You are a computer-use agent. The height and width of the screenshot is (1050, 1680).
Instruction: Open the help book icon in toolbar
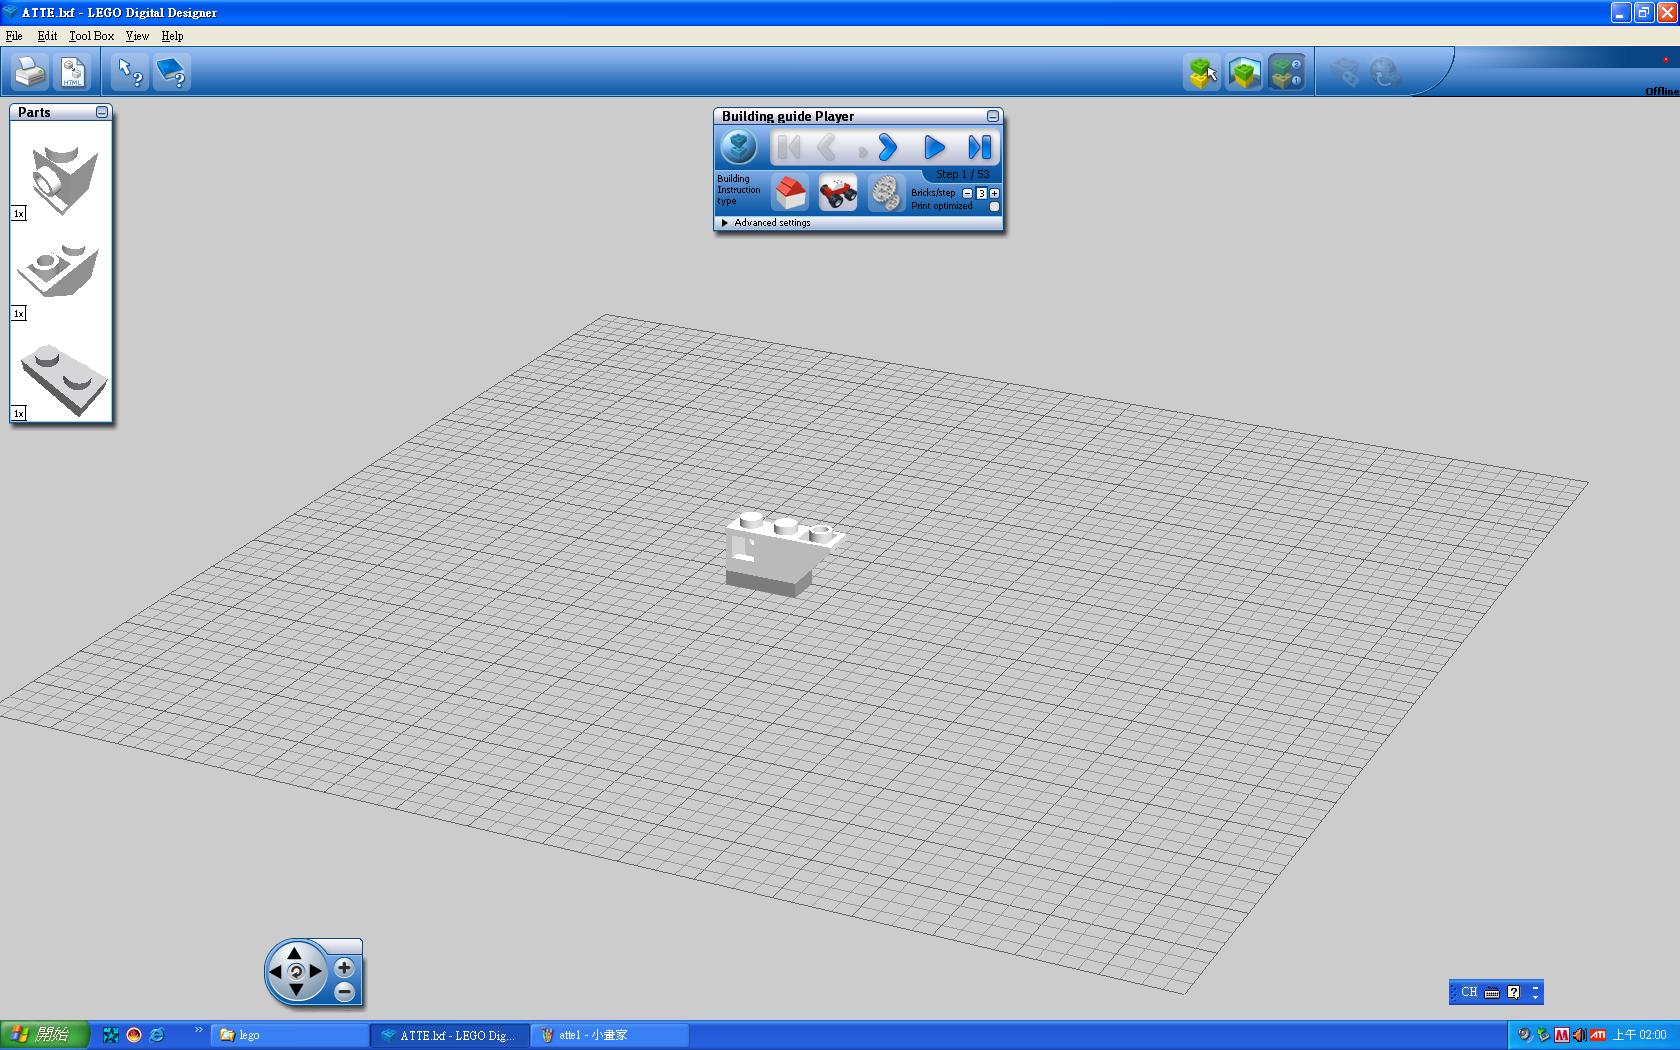click(x=172, y=72)
